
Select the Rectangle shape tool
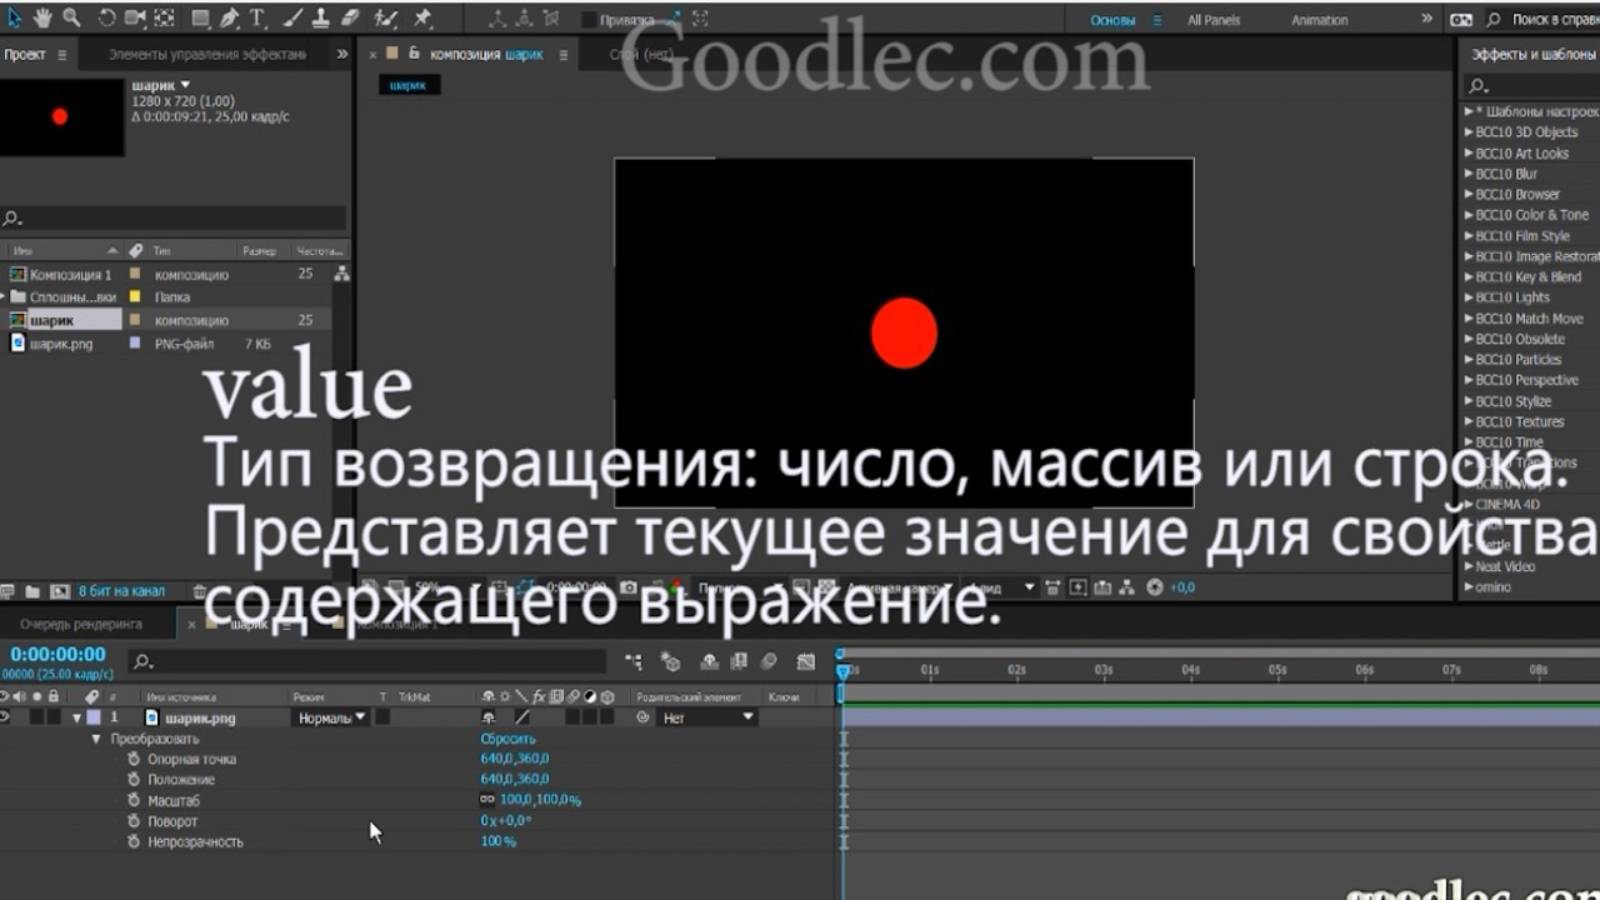201,18
